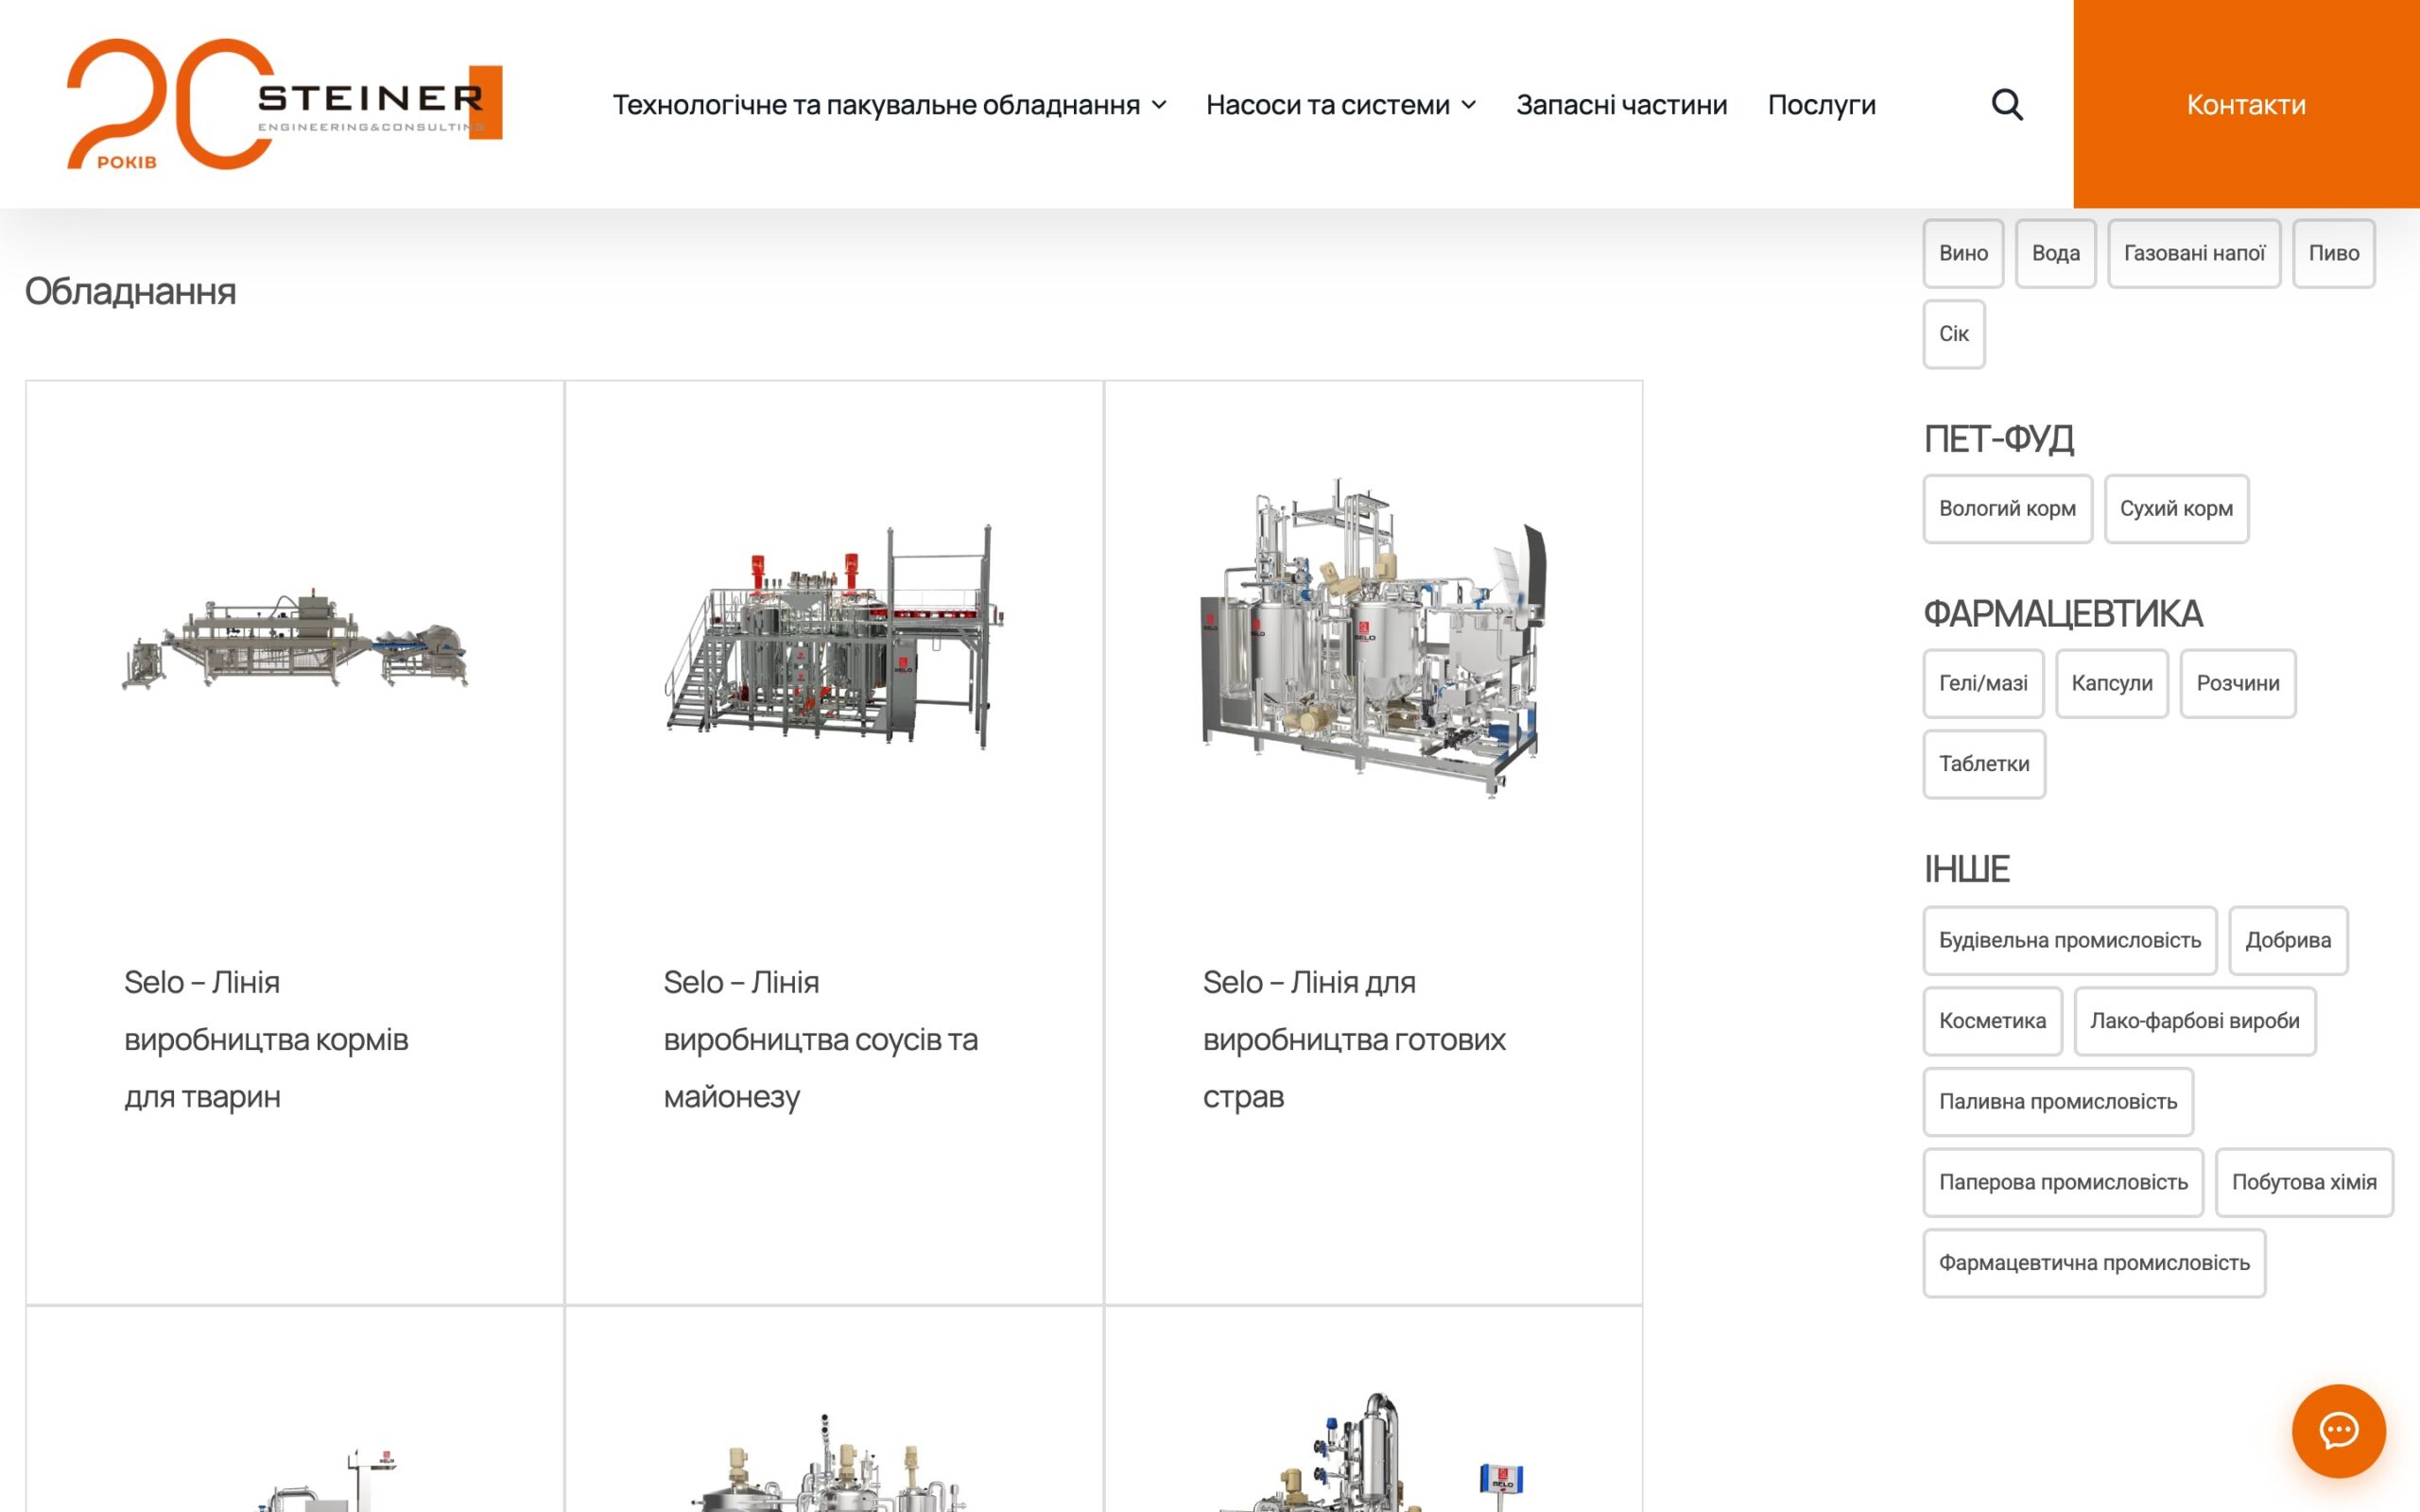Viewport: 2420px width, 1512px height.
Task: Select the Сік tag
Action: pos(1954,334)
